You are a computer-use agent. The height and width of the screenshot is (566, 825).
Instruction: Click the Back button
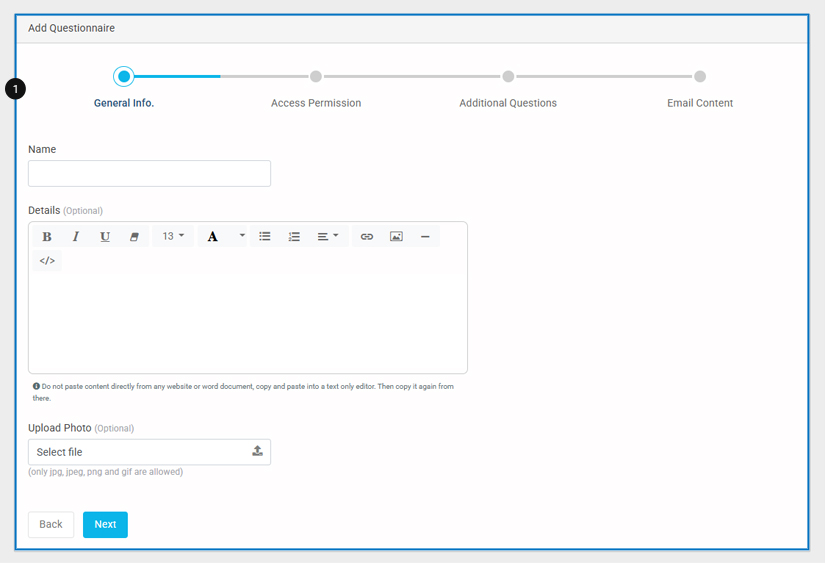pyautogui.click(x=51, y=525)
